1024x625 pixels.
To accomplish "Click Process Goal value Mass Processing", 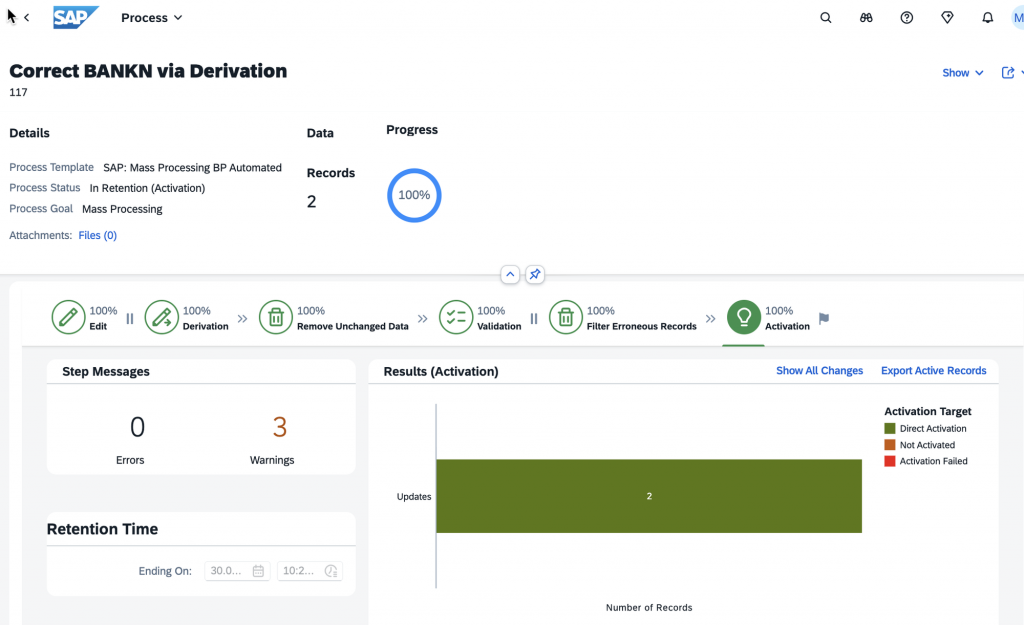I will (x=122, y=209).
